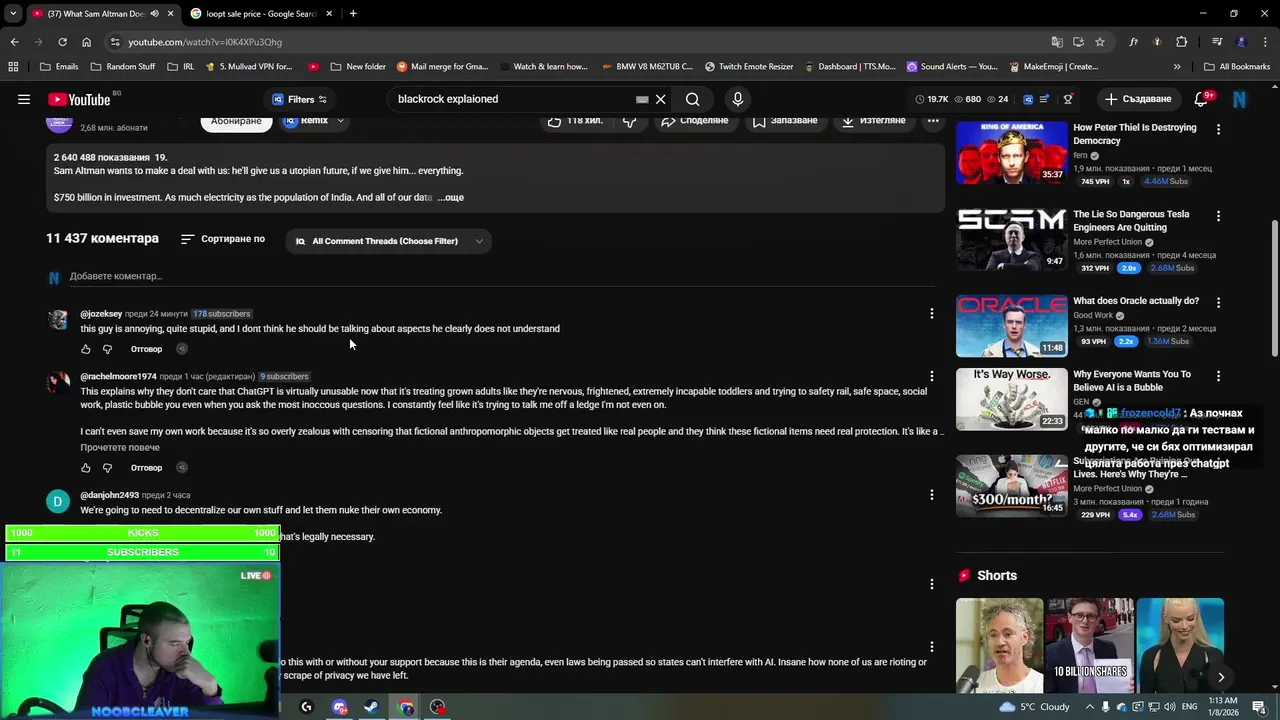This screenshot has width=1280, height=720.
Task: Open options for What does Oracle video
Action: 1218,302
